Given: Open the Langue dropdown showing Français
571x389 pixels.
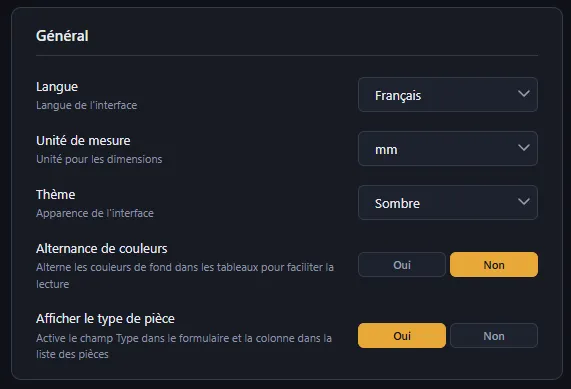Looking at the screenshot, I should [x=448, y=95].
